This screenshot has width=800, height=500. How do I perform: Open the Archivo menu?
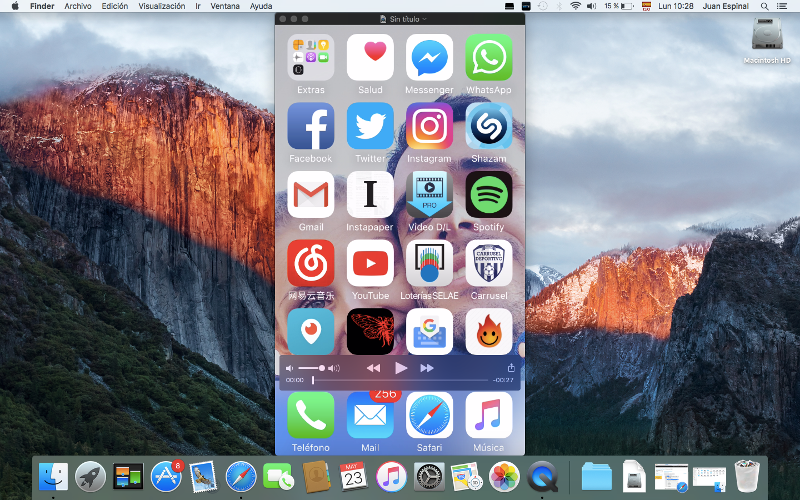coord(78,6)
